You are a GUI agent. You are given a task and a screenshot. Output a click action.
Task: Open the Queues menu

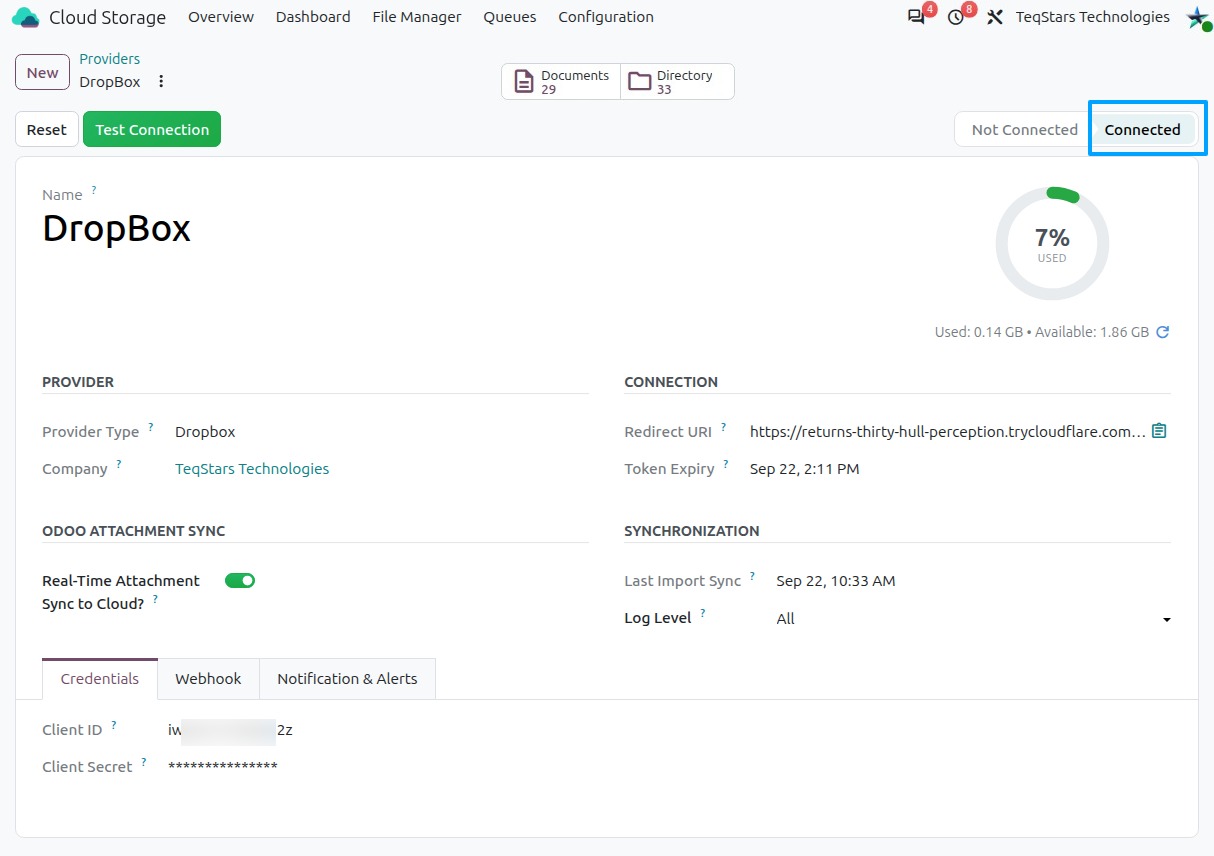[x=510, y=17]
